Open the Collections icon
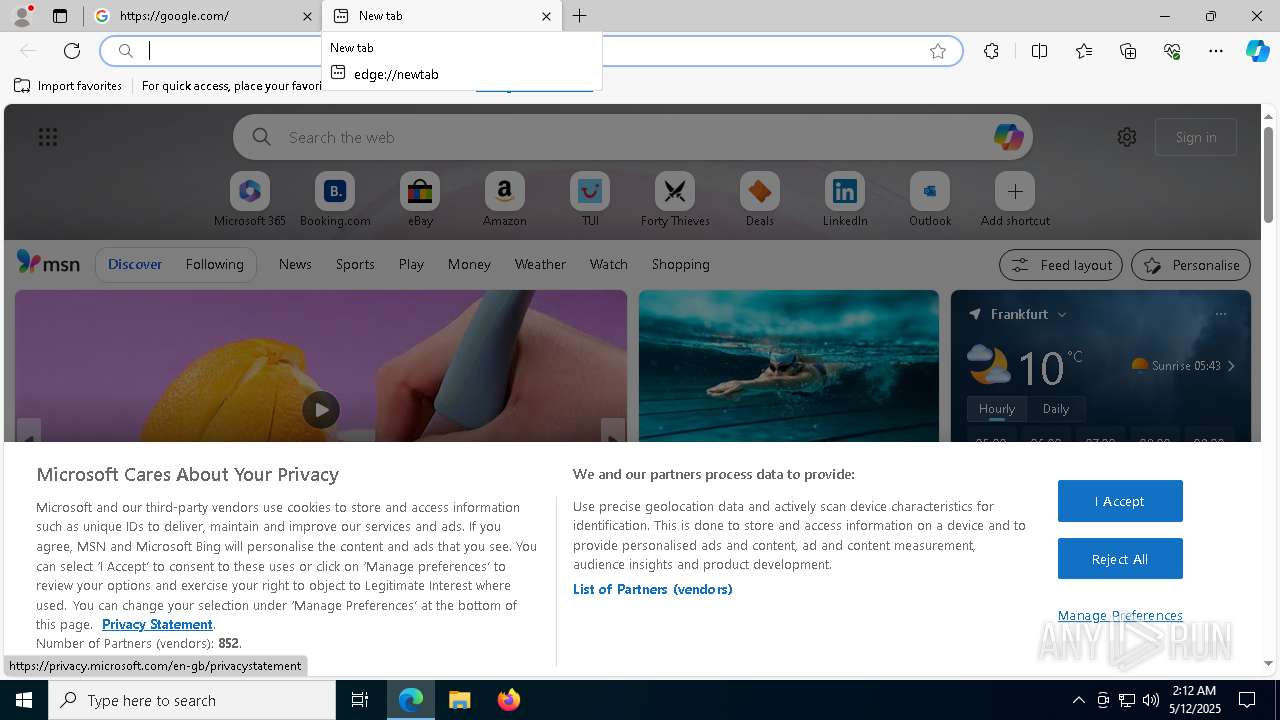 pyautogui.click(x=1128, y=51)
